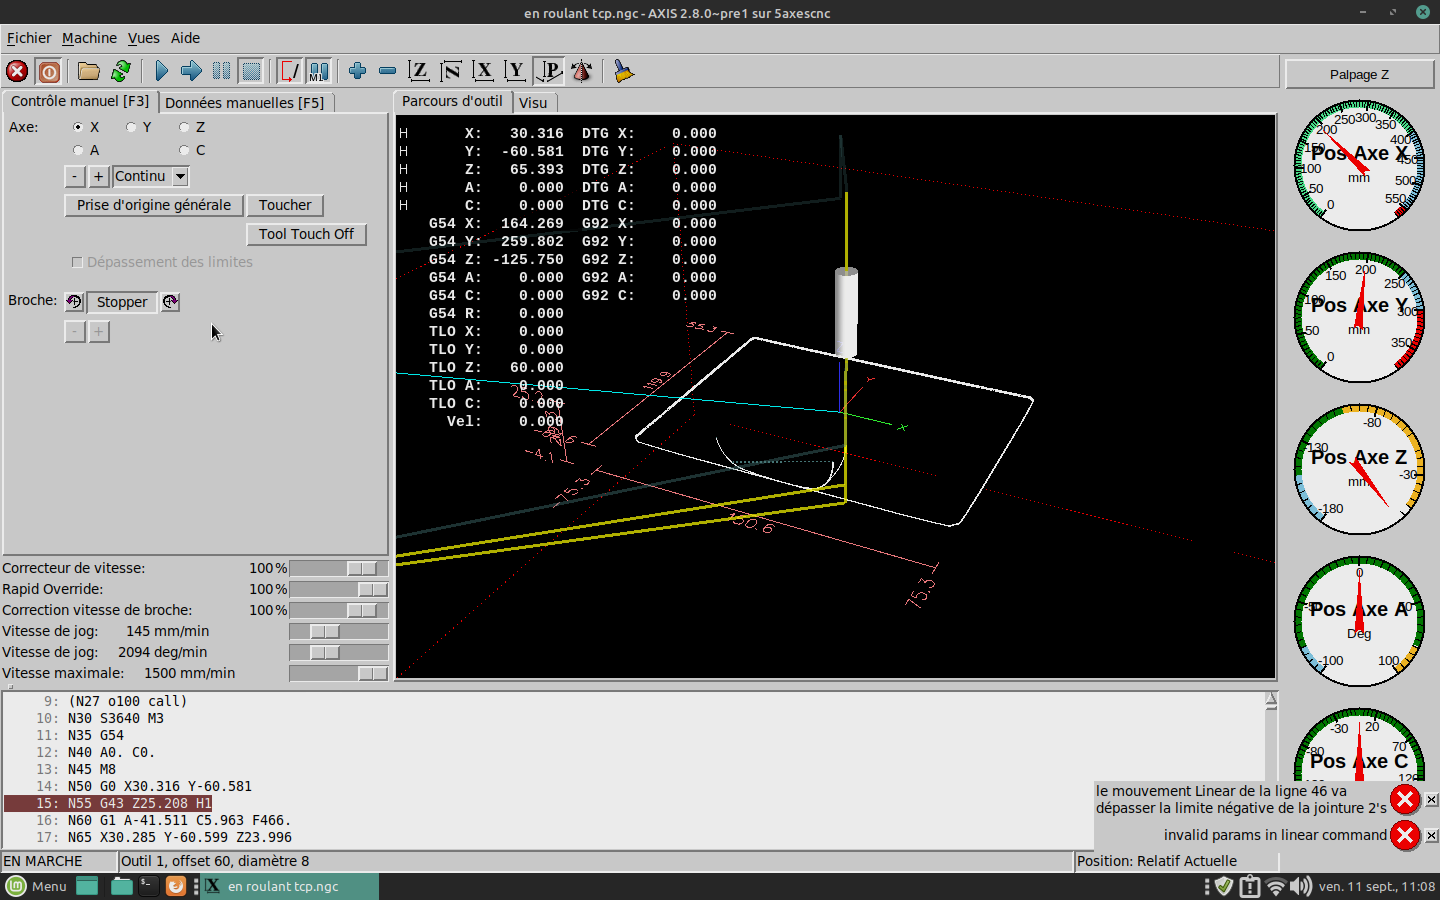The width and height of the screenshot is (1440, 900).
Task: Select the A axis radio button
Action: coord(78,150)
